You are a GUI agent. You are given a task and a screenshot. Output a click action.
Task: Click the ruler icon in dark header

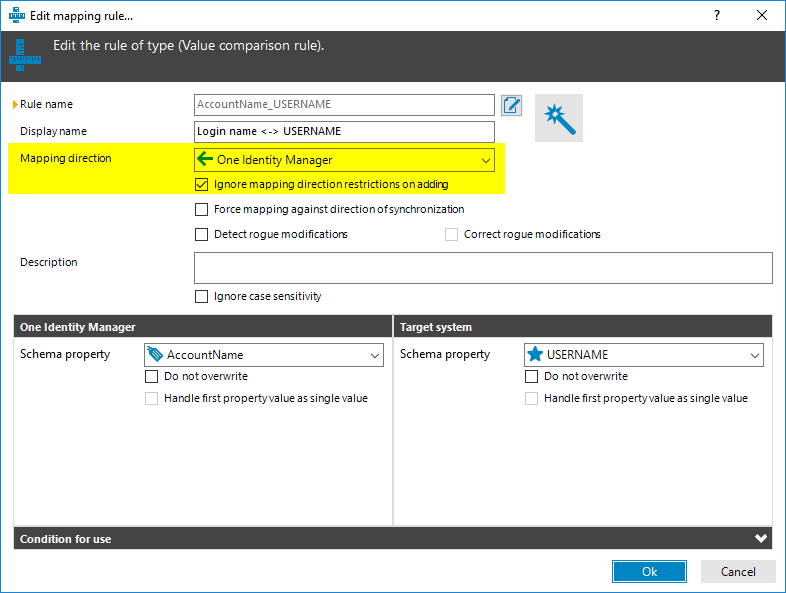(25, 55)
